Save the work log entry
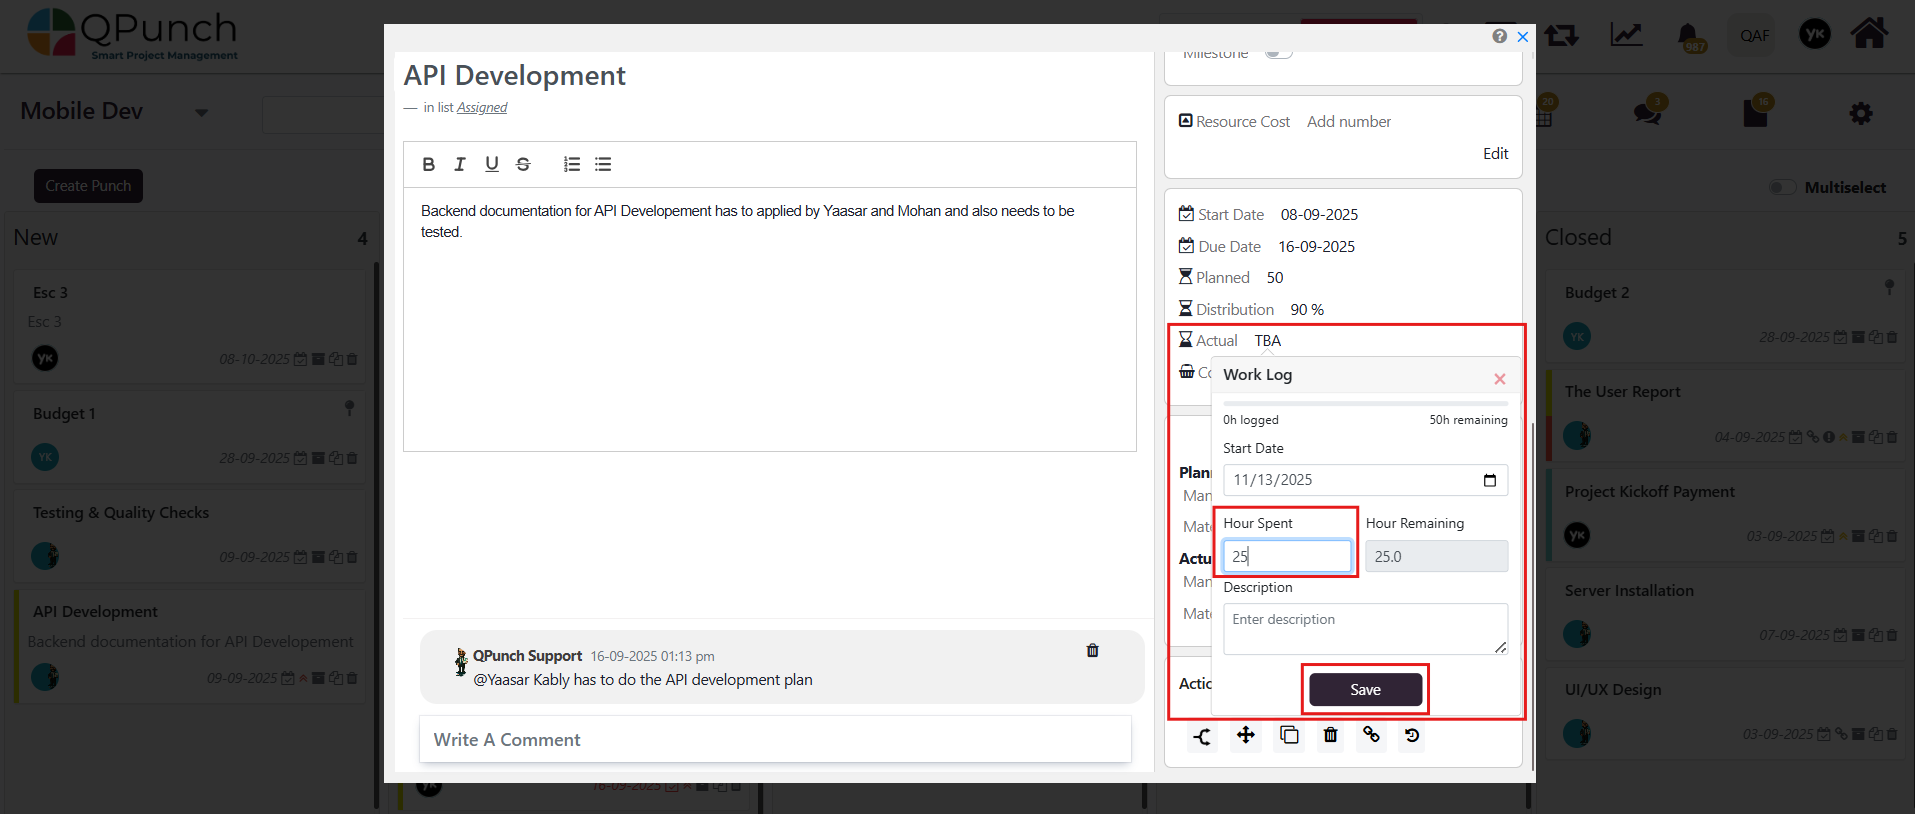This screenshot has height=814, width=1915. (1365, 690)
